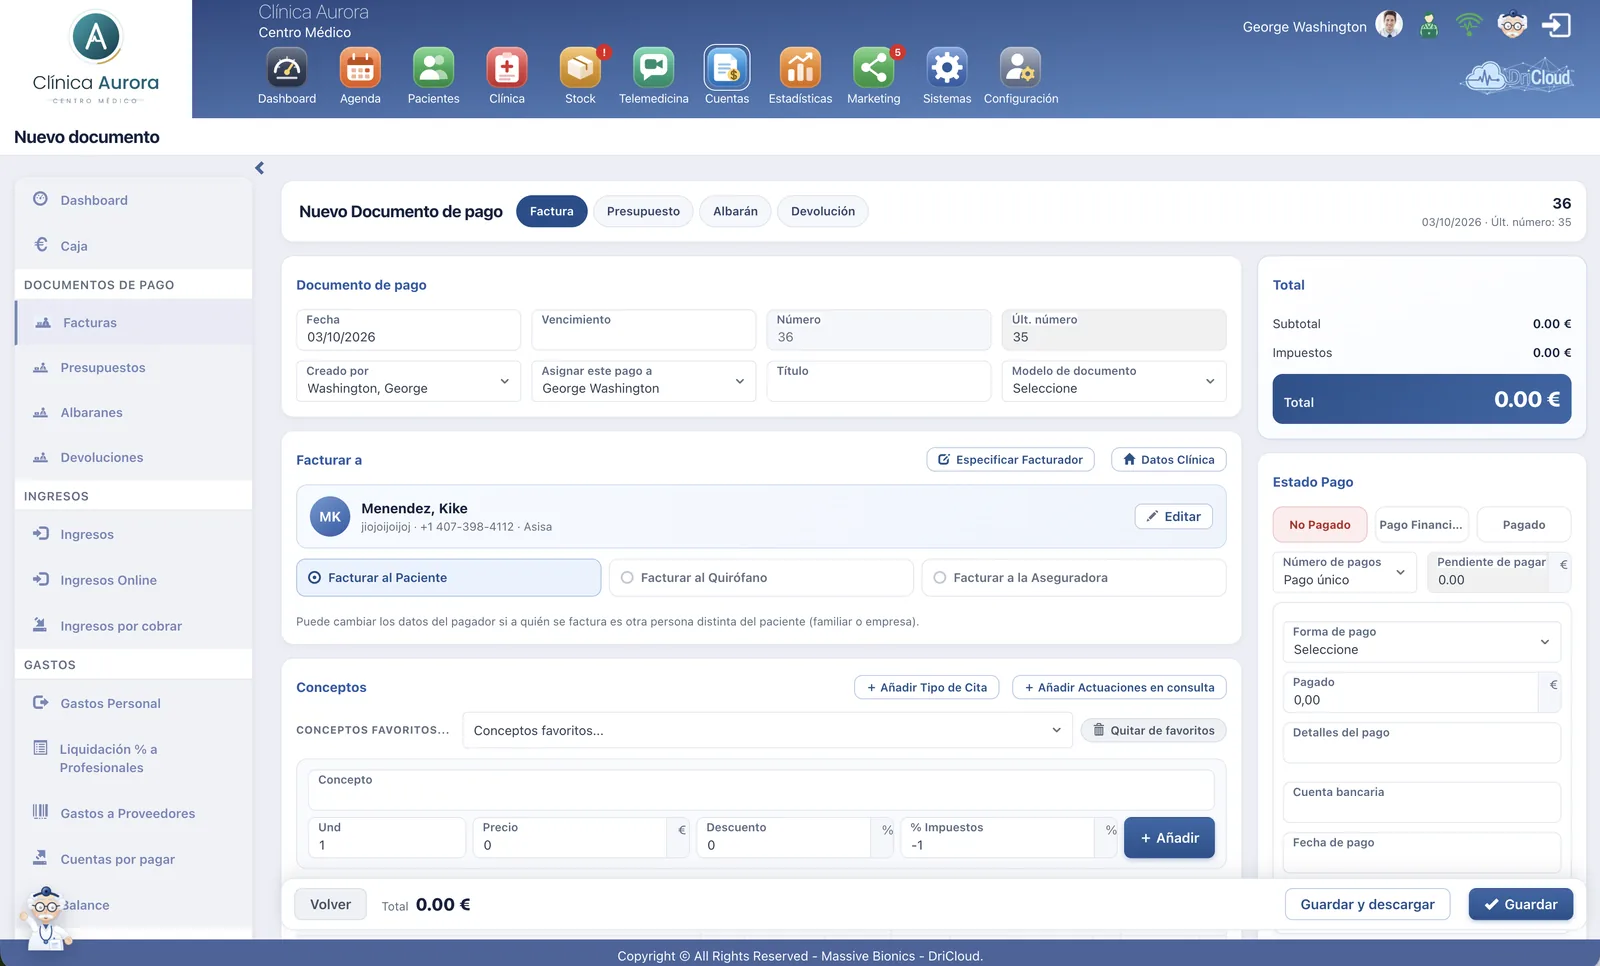The image size is (1600, 966).
Task: Open the Telemedicina module icon
Action: click(654, 68)
